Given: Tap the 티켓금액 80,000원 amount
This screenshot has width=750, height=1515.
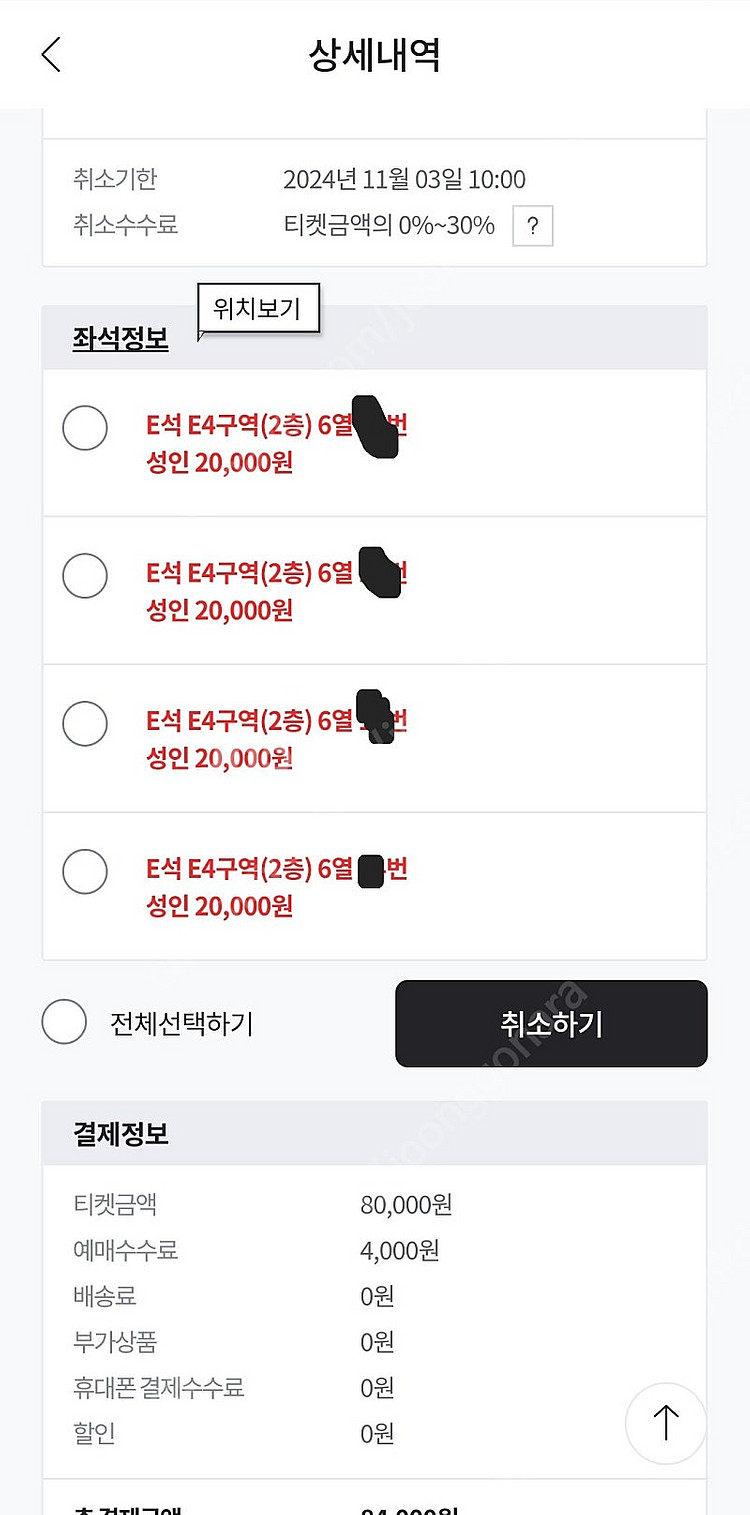Looking at the screenshot, I should (406, 1204).
